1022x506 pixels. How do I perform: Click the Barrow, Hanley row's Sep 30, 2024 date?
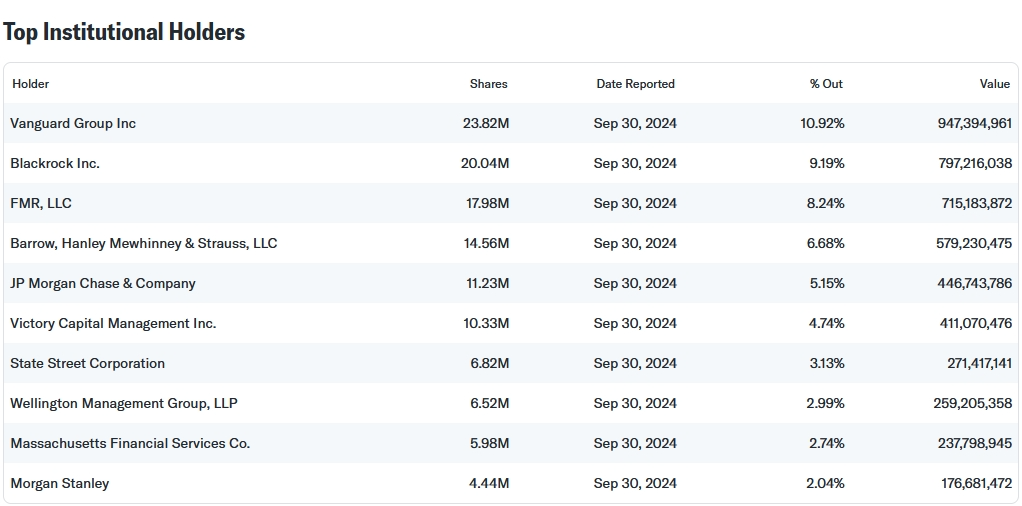pyautogui.click(x=635, y=243)
